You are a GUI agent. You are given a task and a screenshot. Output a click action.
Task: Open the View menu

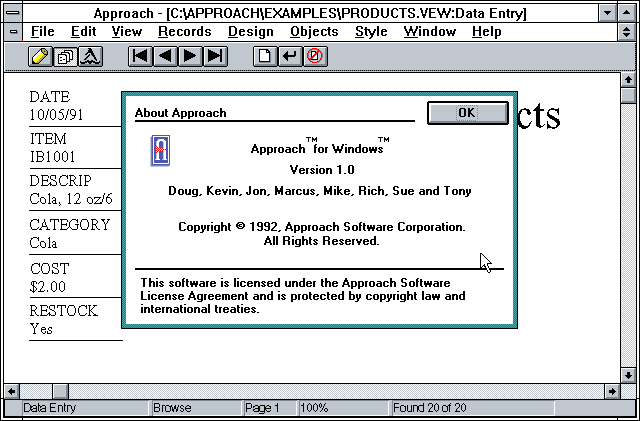[127, 32]
